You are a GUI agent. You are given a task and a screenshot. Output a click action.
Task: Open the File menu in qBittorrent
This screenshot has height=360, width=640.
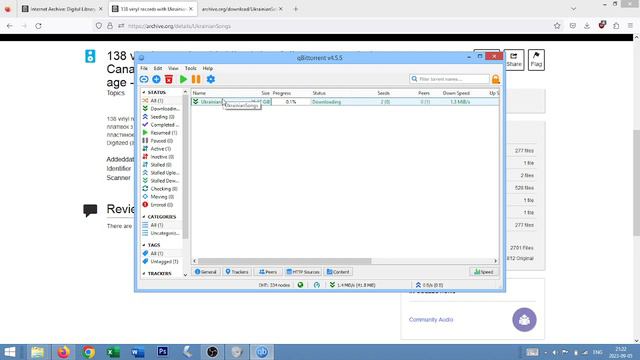144,68
